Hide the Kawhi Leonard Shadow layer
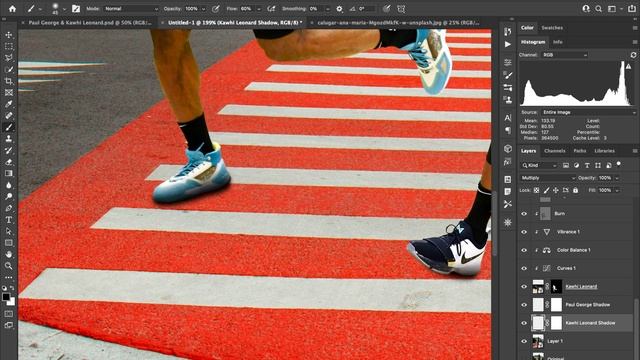Screen dimensions: 640x360 pyautogui.click(x=524, y=323)
